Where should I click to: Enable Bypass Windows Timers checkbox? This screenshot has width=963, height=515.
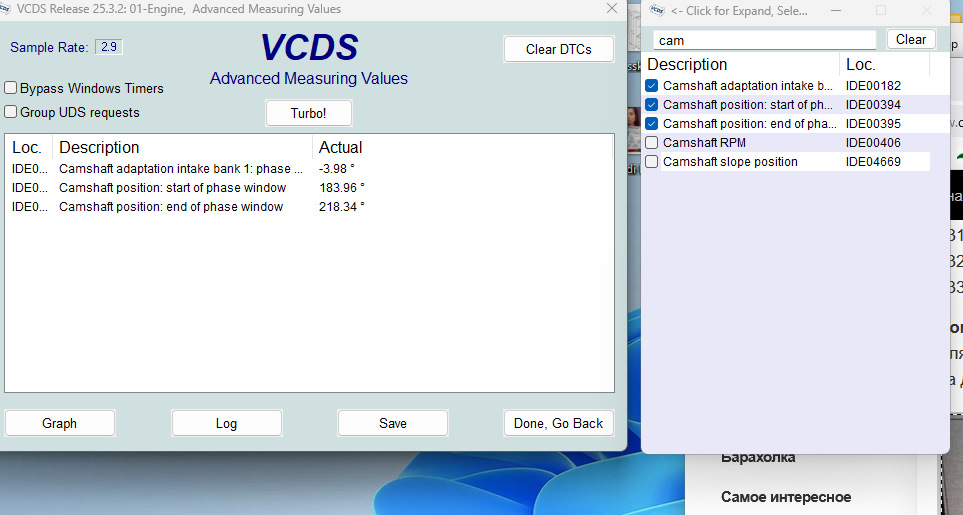coord(12,88)
